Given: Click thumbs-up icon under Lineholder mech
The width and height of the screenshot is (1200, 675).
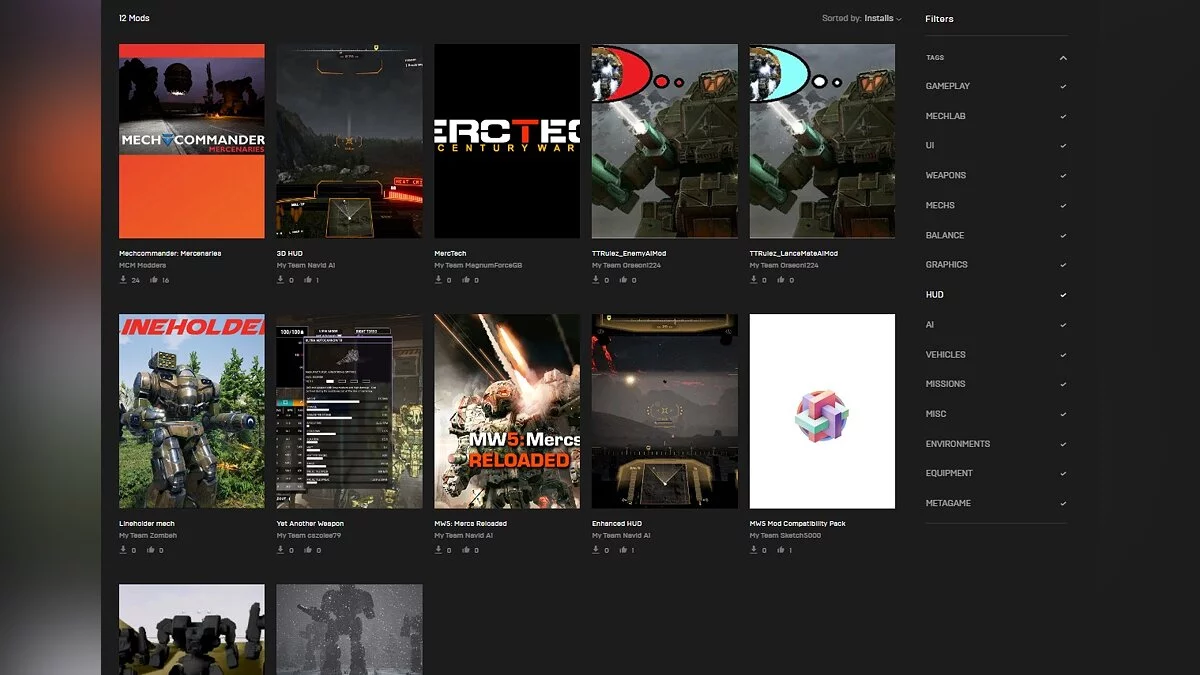Looking at the screenshot, I should tap(151, 550).
